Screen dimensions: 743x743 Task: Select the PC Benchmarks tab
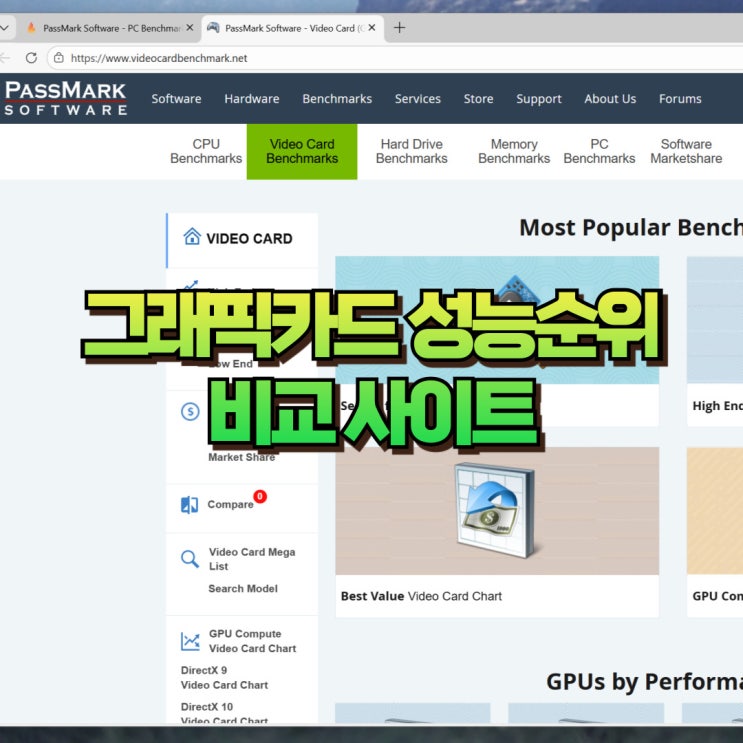pyautogui.click(x=599, y=151)
